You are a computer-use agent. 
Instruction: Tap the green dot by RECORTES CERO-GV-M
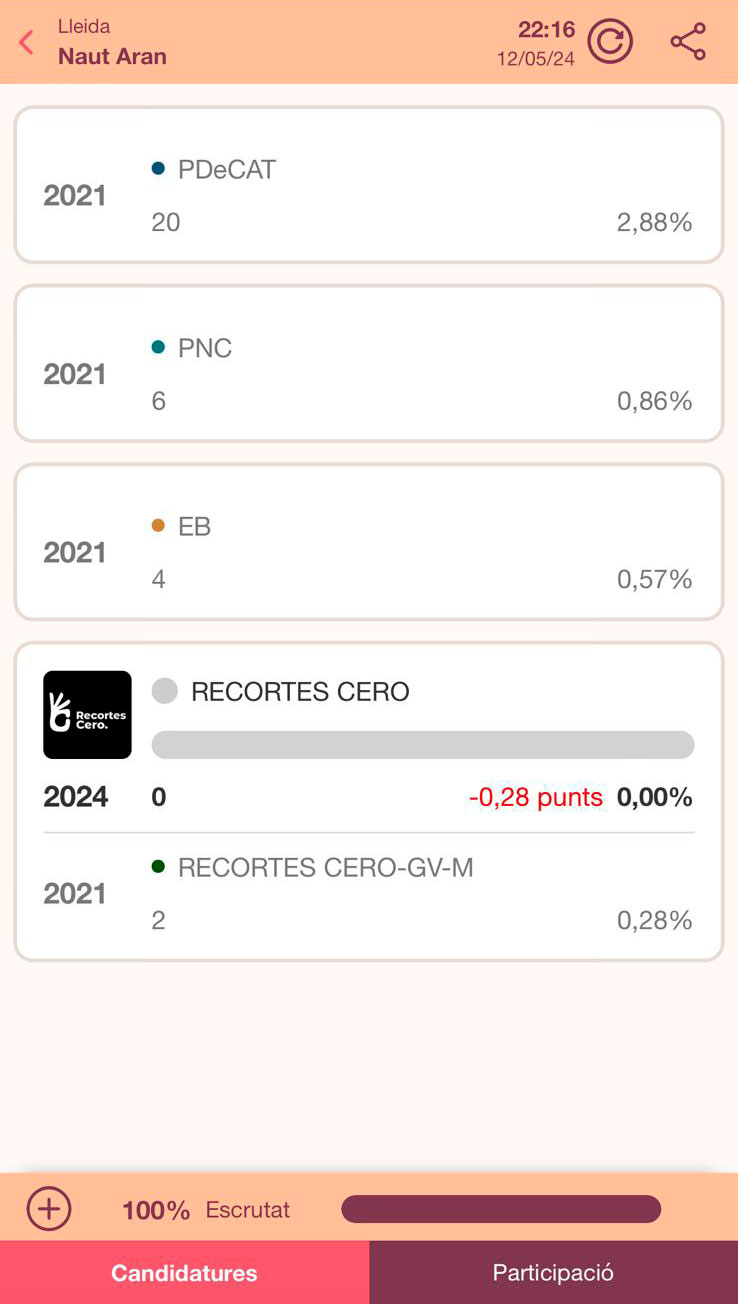(x=158, y=866)
